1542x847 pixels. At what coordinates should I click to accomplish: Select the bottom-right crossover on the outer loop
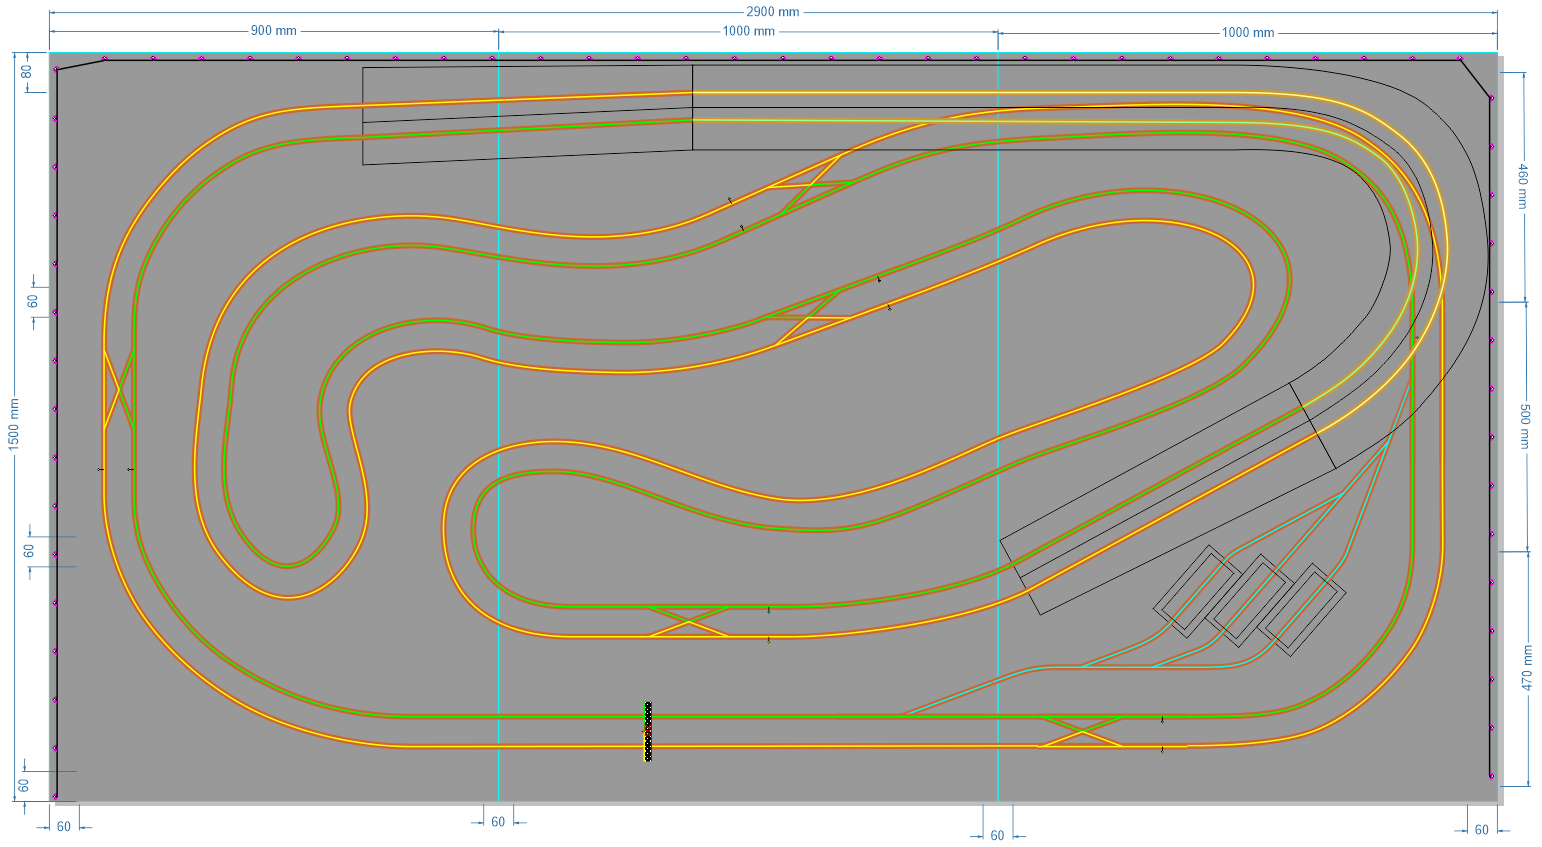click(x=1080, y=731)
